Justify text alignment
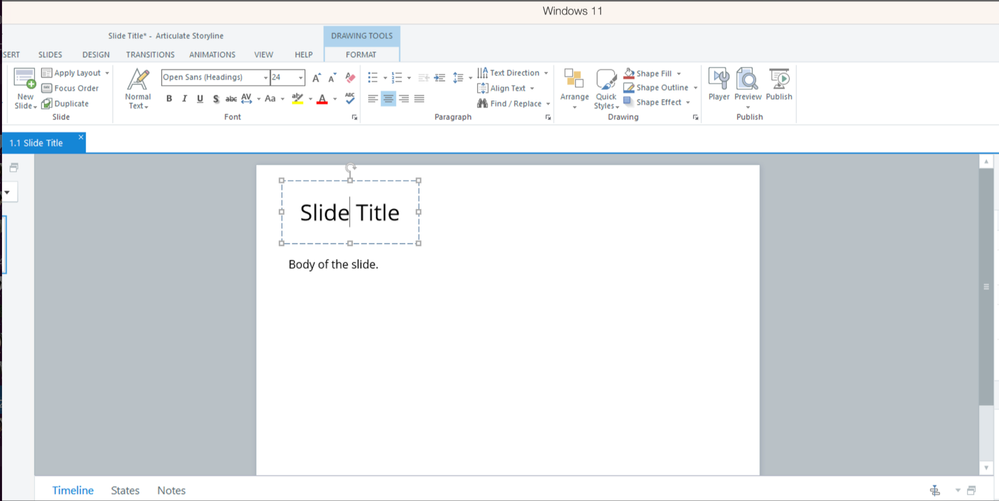Screen dimensions: 999x501 click(419, 99)
